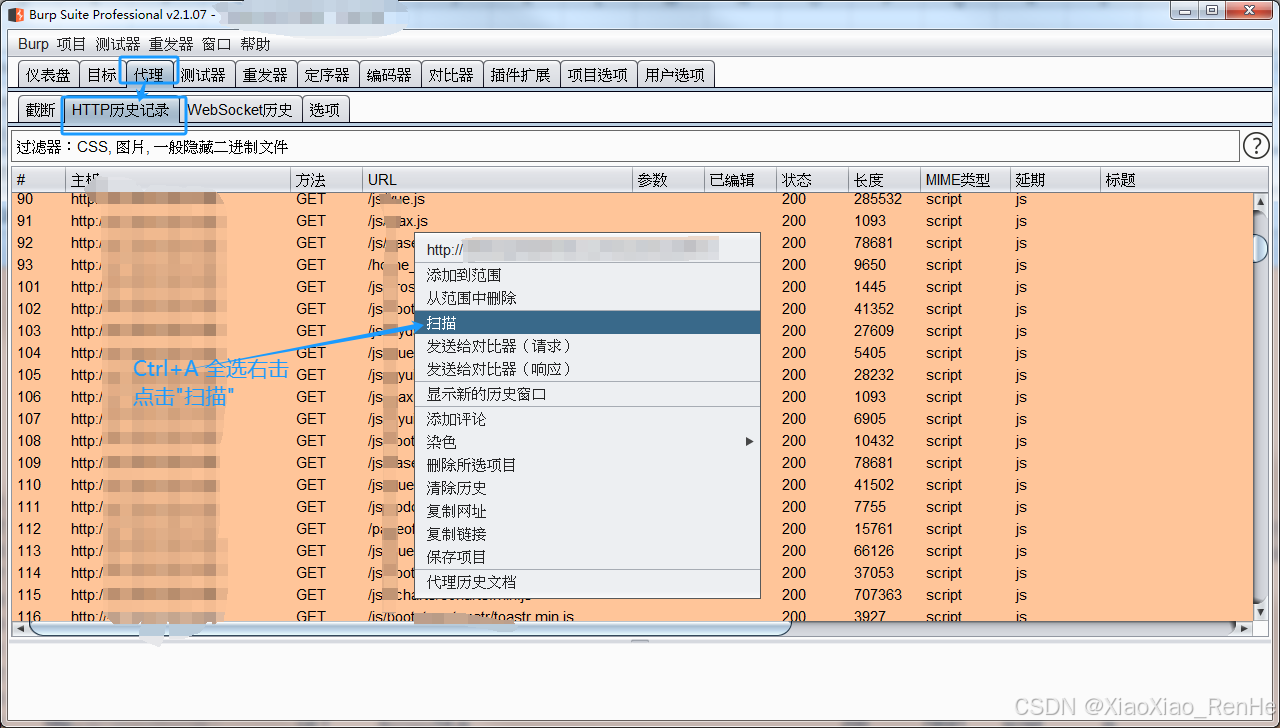Select the row with length 285532

pos(632,199)
